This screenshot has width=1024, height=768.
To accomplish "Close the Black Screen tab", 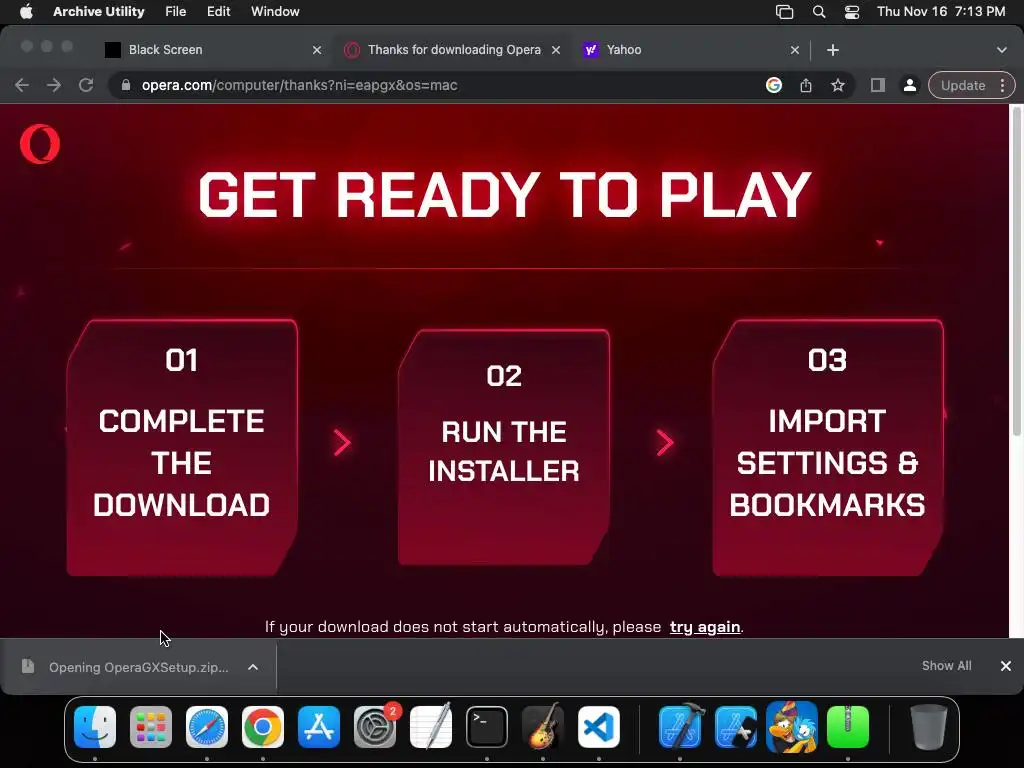I will pyautogui.click(x=317, y=50).
